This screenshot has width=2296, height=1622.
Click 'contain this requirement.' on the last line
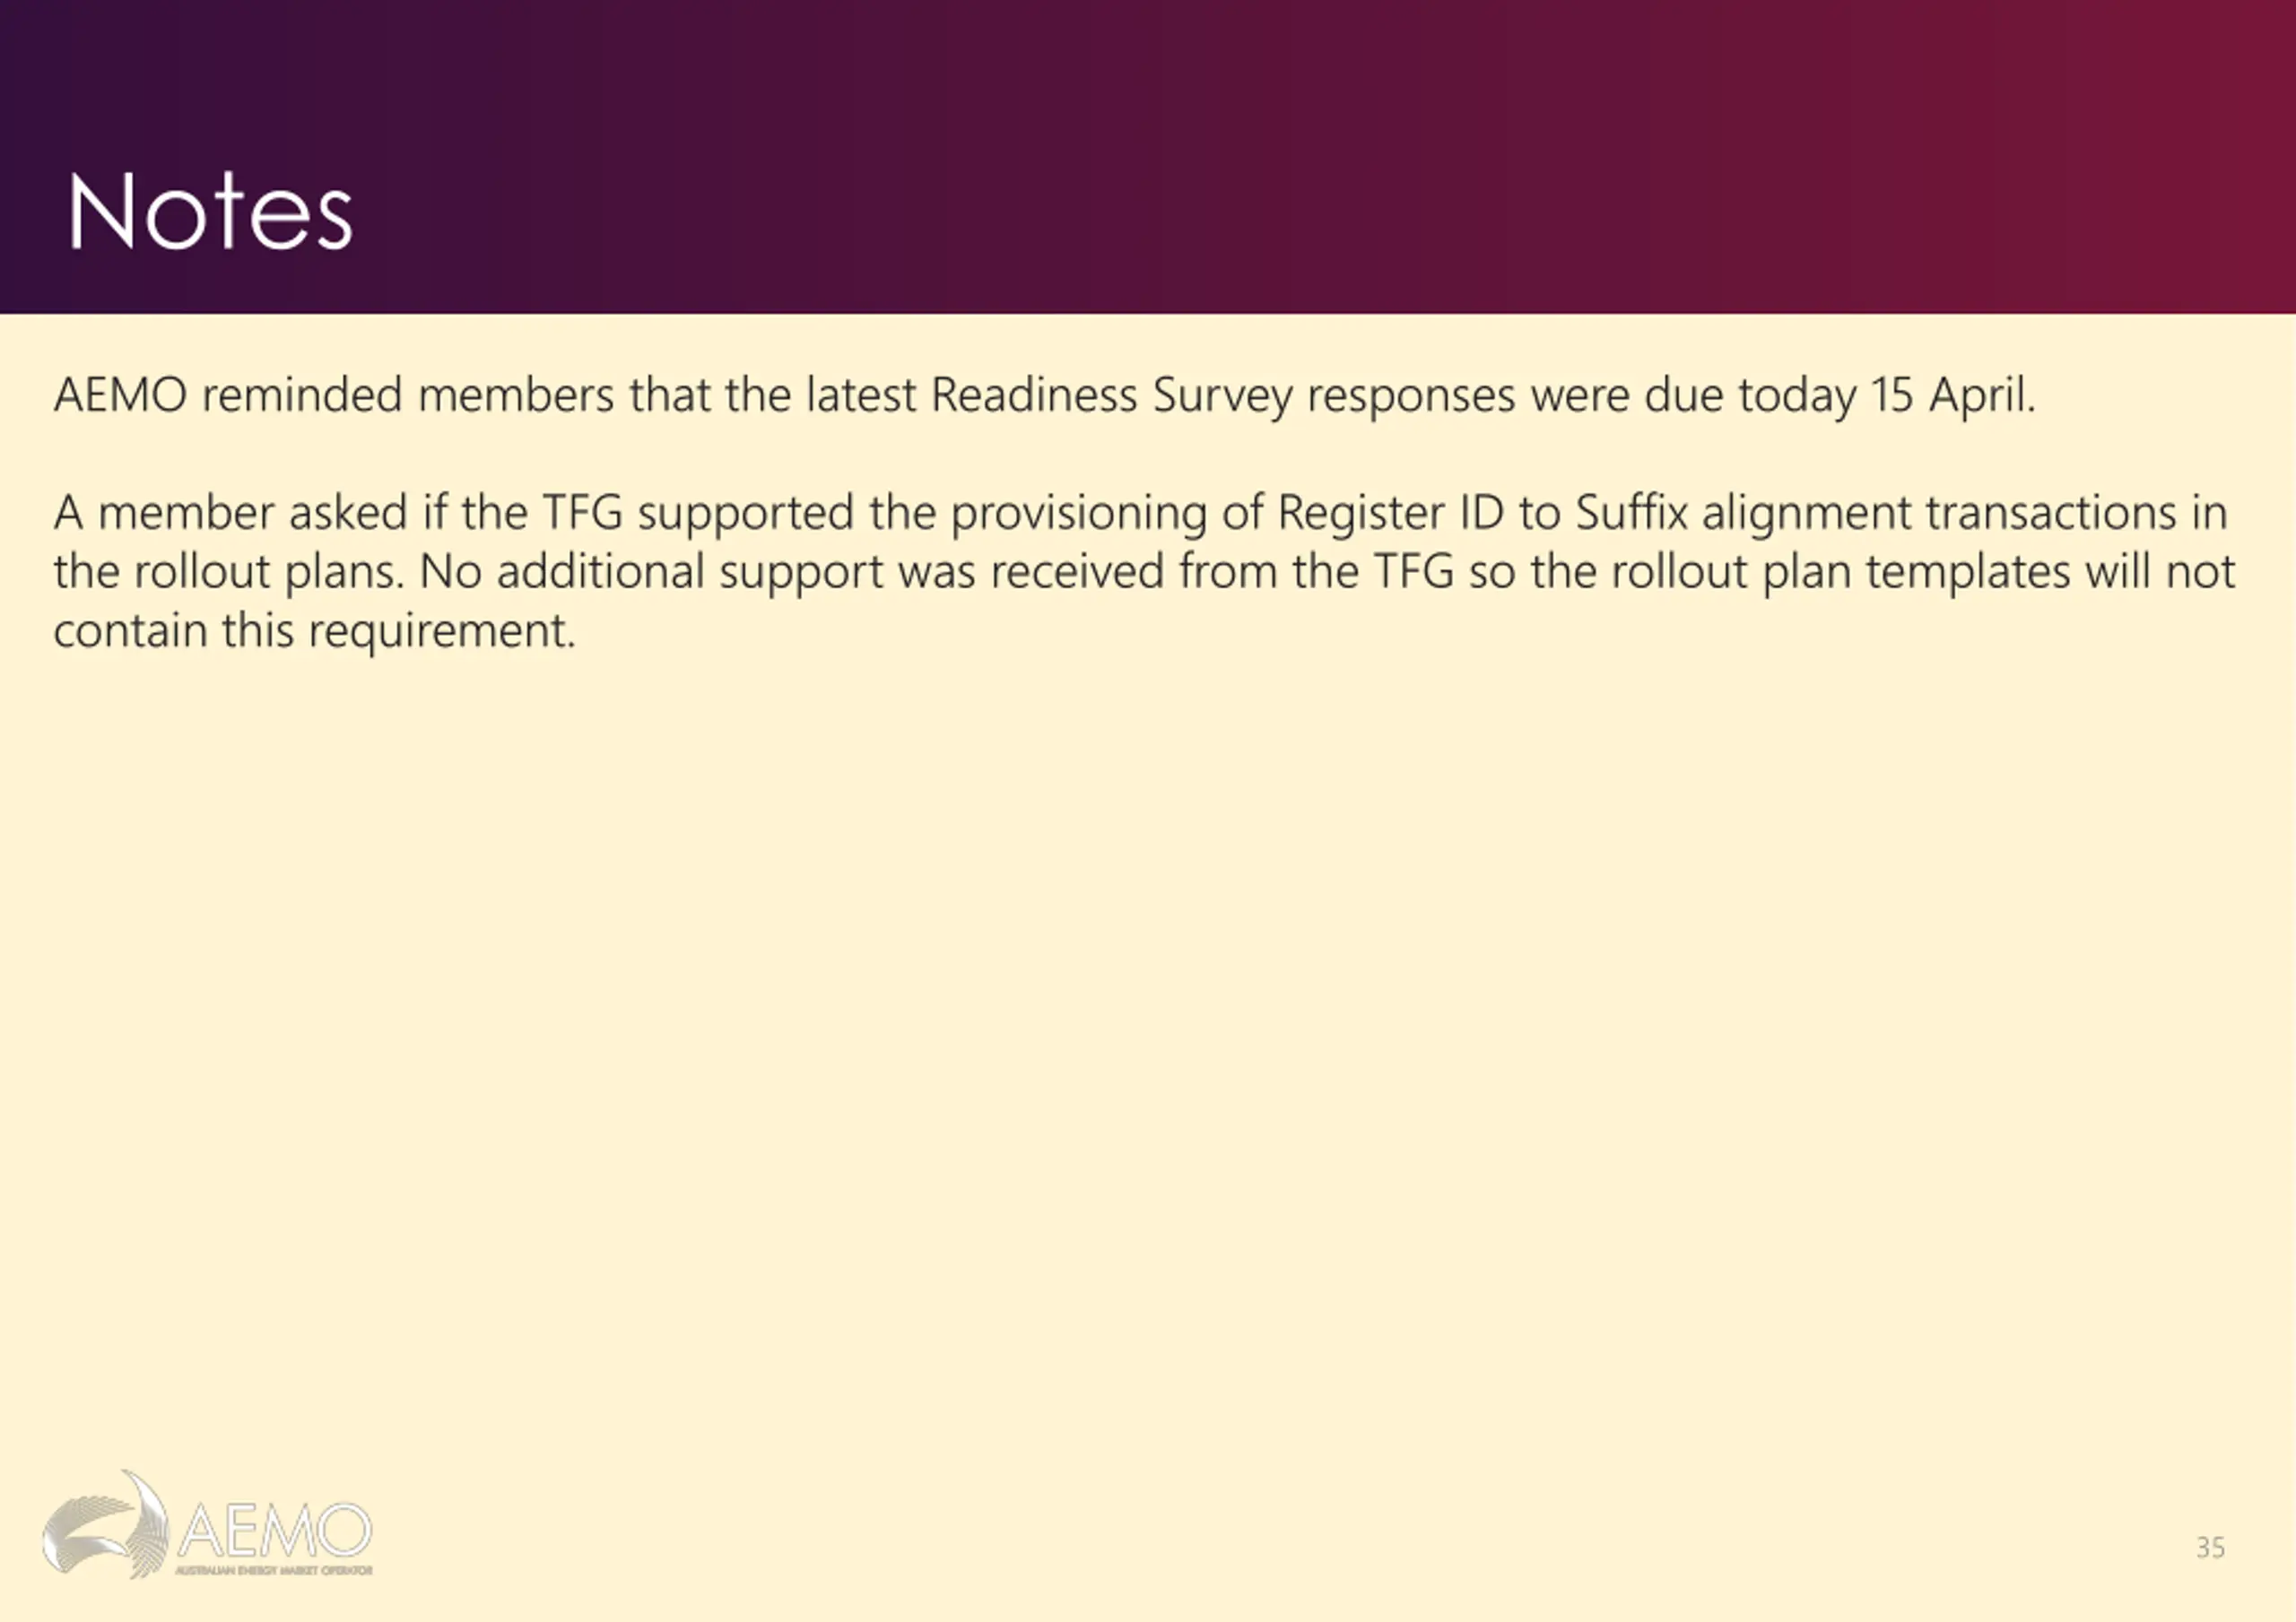click(315, 631)
